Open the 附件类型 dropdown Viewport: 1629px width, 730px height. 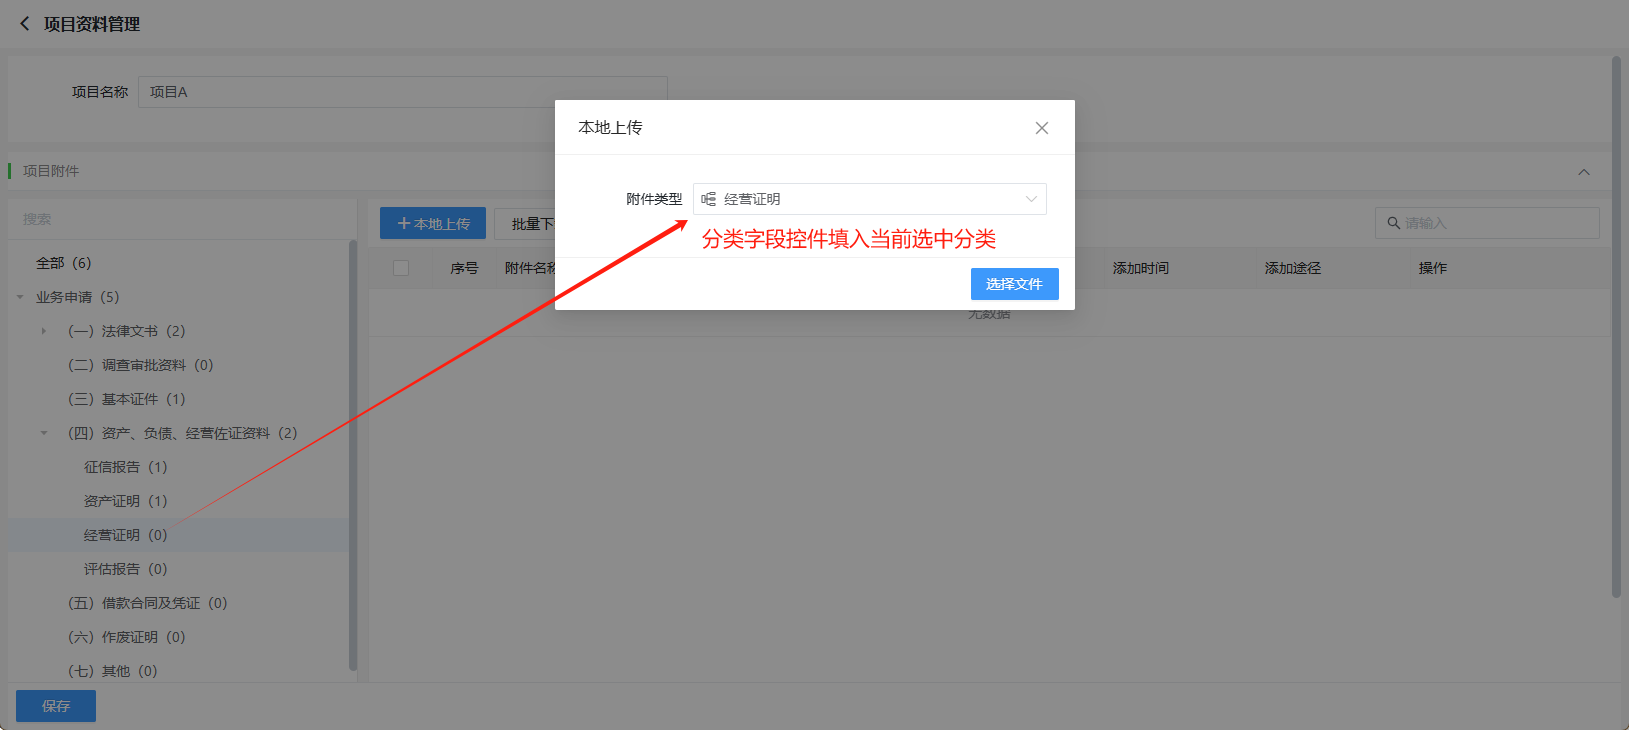pos(869,199)
